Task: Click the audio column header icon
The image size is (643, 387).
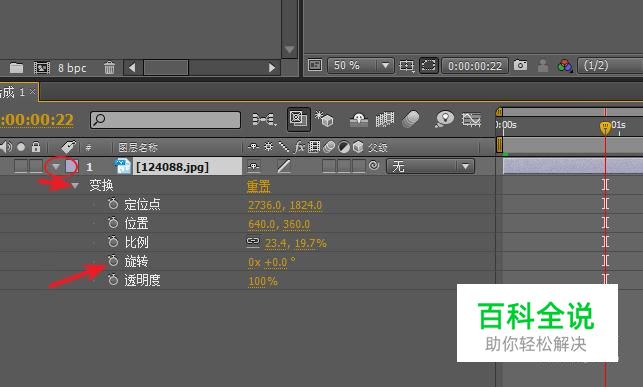Action: tap(7, 147)
